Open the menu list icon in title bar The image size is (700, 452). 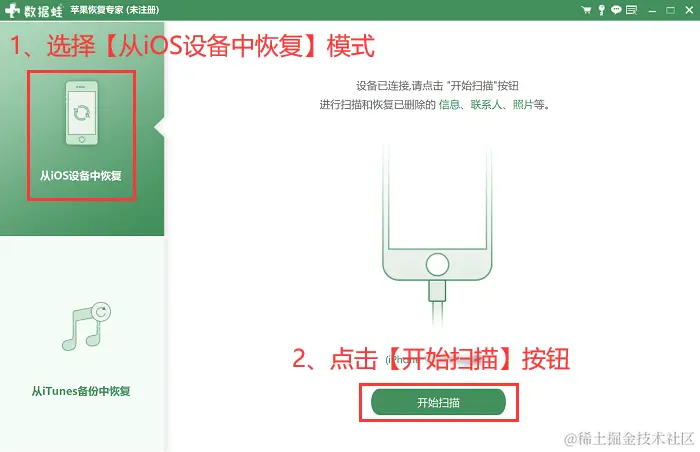(x=631, y=10)
